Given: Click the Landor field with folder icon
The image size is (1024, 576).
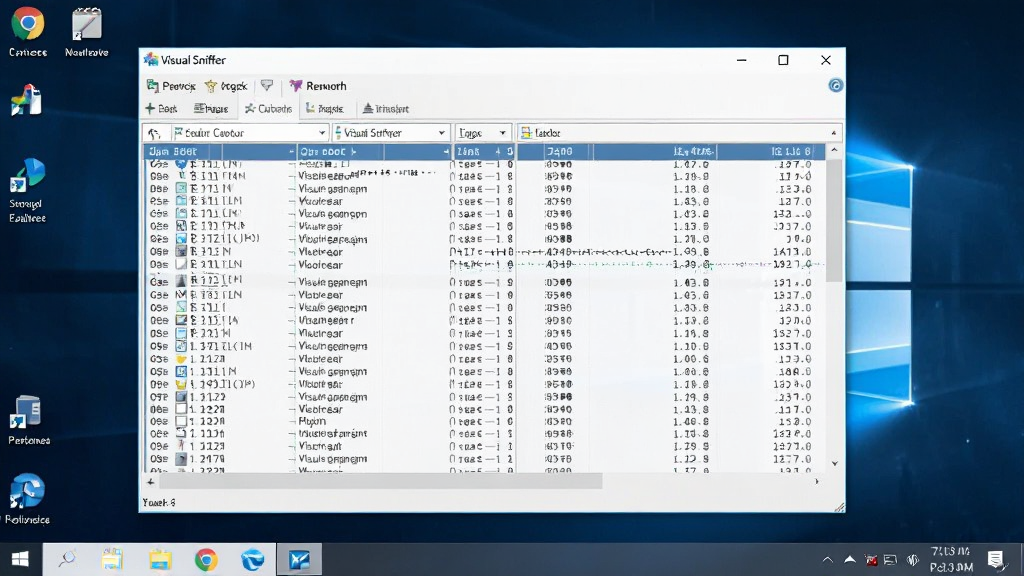Looking at the screenshot, I should point(679,133).
